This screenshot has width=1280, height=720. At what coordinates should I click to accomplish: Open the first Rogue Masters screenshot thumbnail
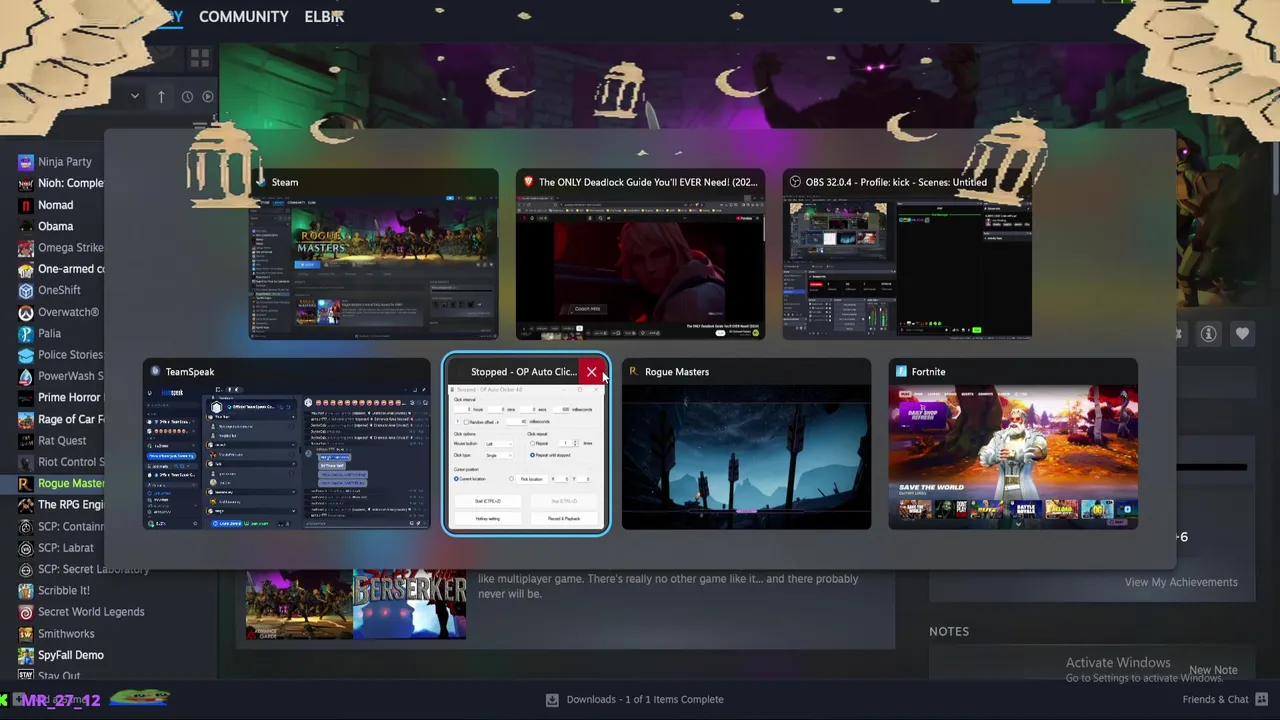pyautogui.click(x=299, y=604)
